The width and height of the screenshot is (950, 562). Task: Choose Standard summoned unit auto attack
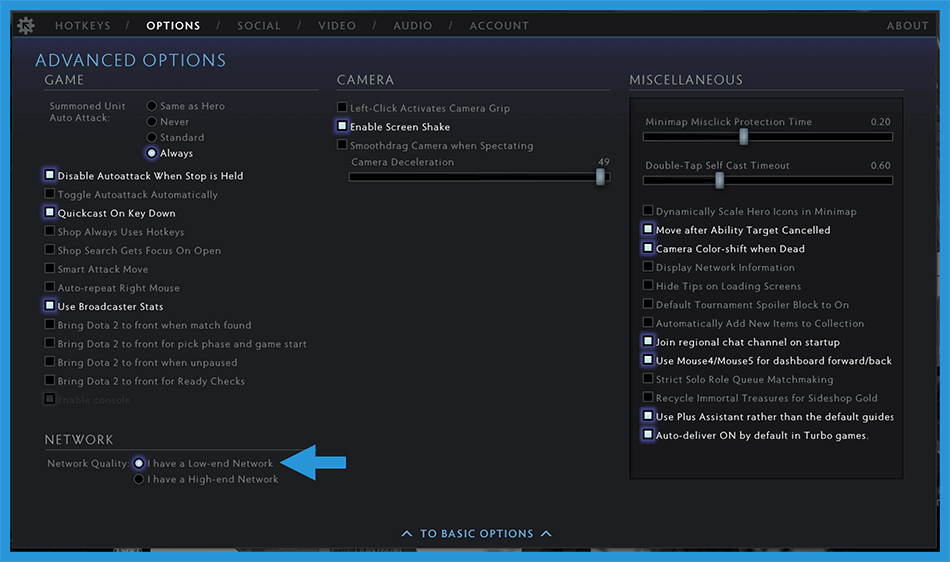(x=151, y=137)
